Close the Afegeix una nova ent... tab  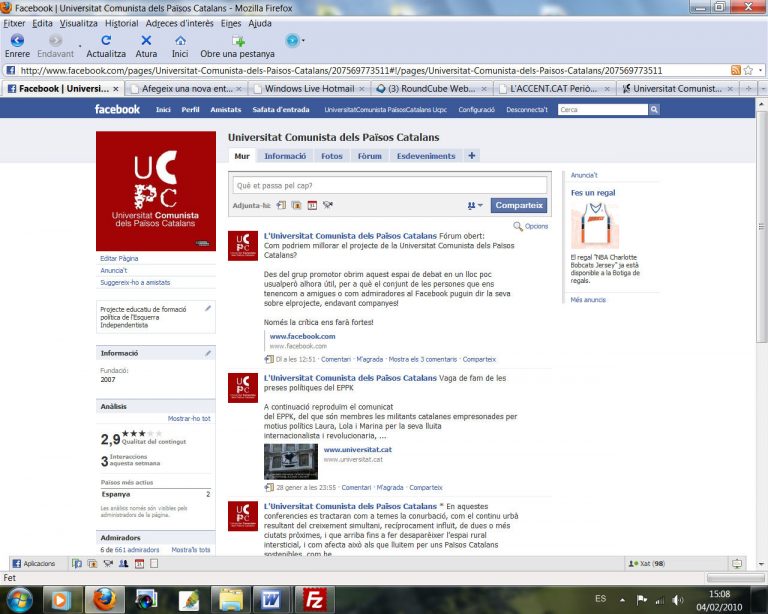click(239, 89)
